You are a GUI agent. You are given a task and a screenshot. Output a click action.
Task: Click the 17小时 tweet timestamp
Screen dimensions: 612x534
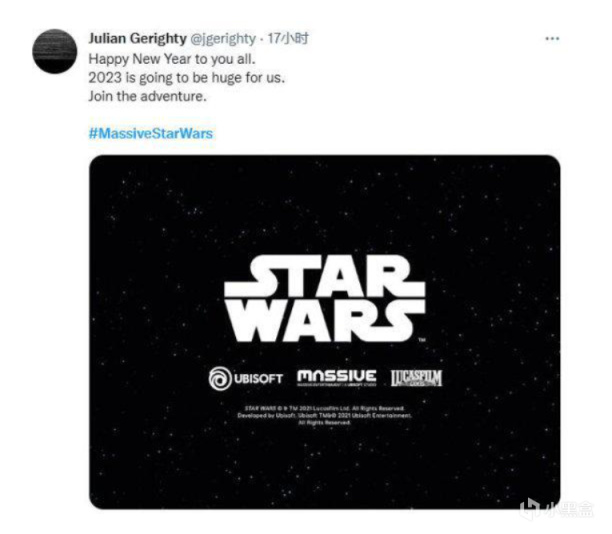288,38
